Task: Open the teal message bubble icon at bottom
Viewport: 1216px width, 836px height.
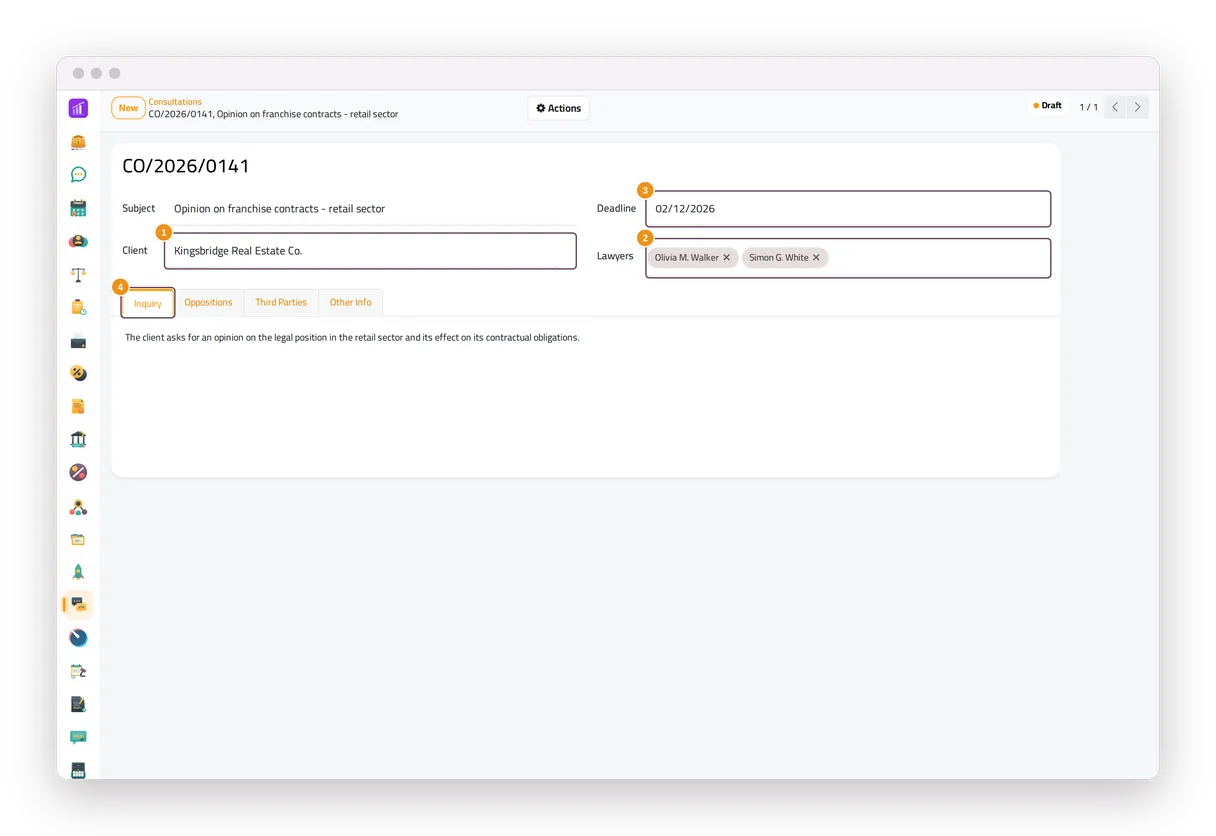Action: 78,737
